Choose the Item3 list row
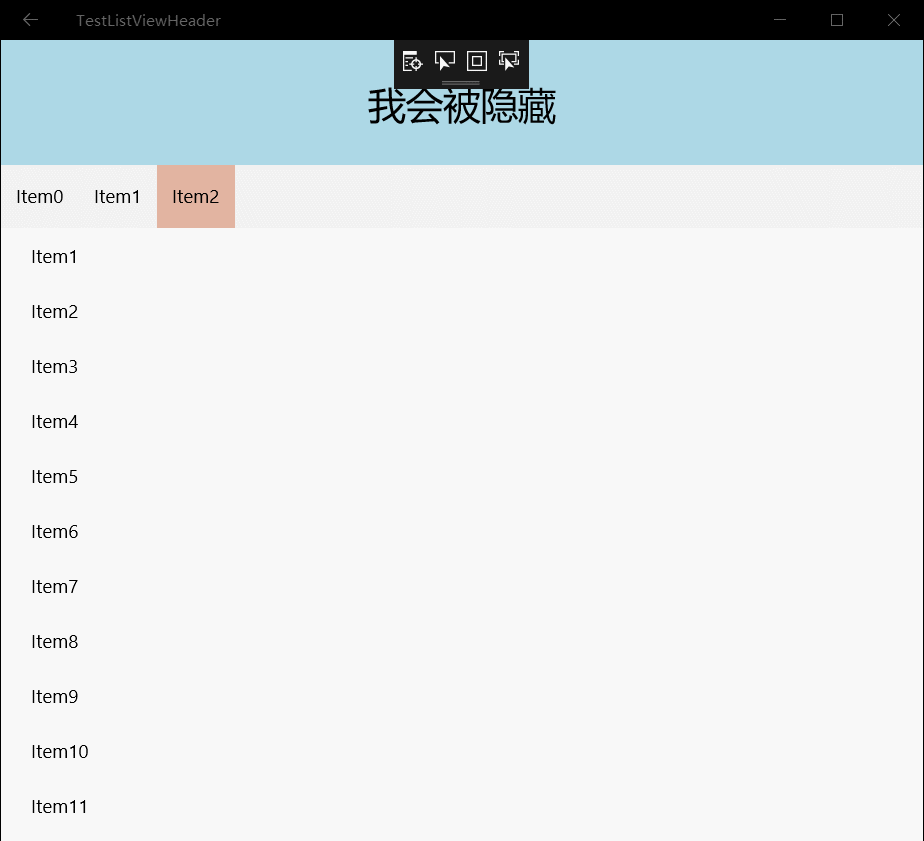Image resolution: width=924 pixels, height=841 pixels. [462, 367]
